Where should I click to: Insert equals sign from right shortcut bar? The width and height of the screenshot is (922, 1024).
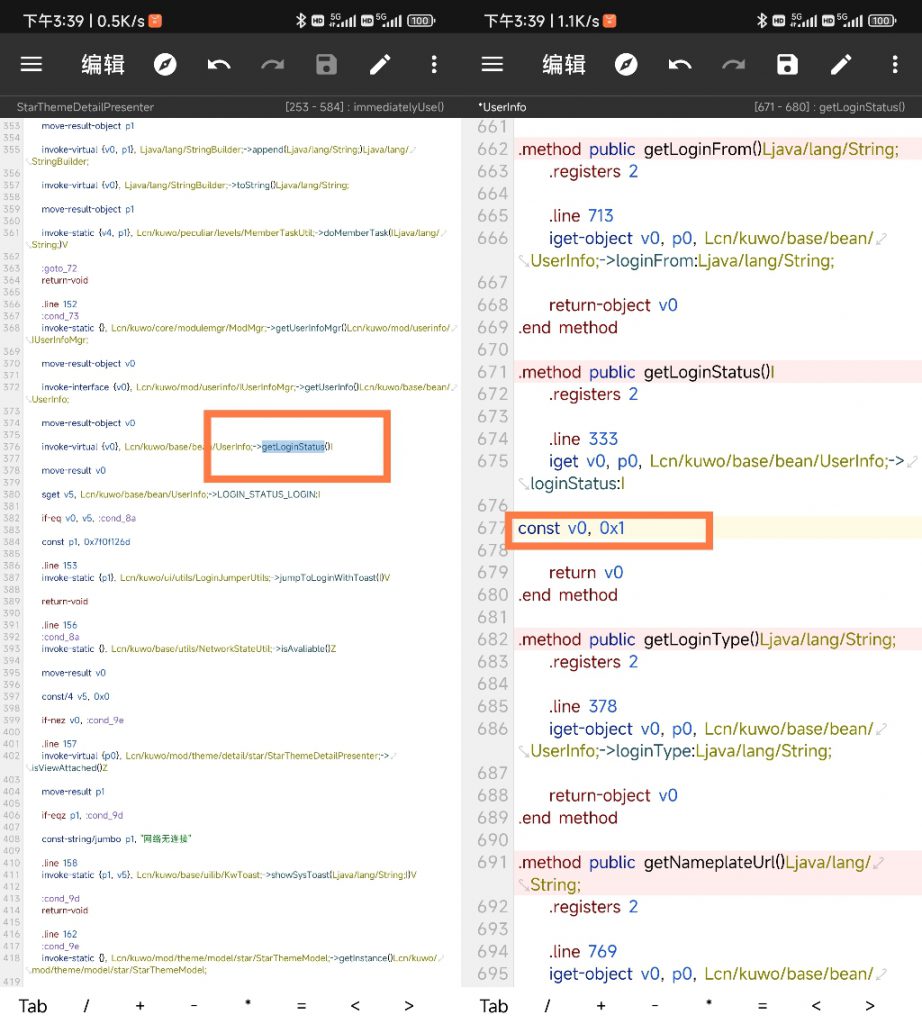tap(762, 1006)
